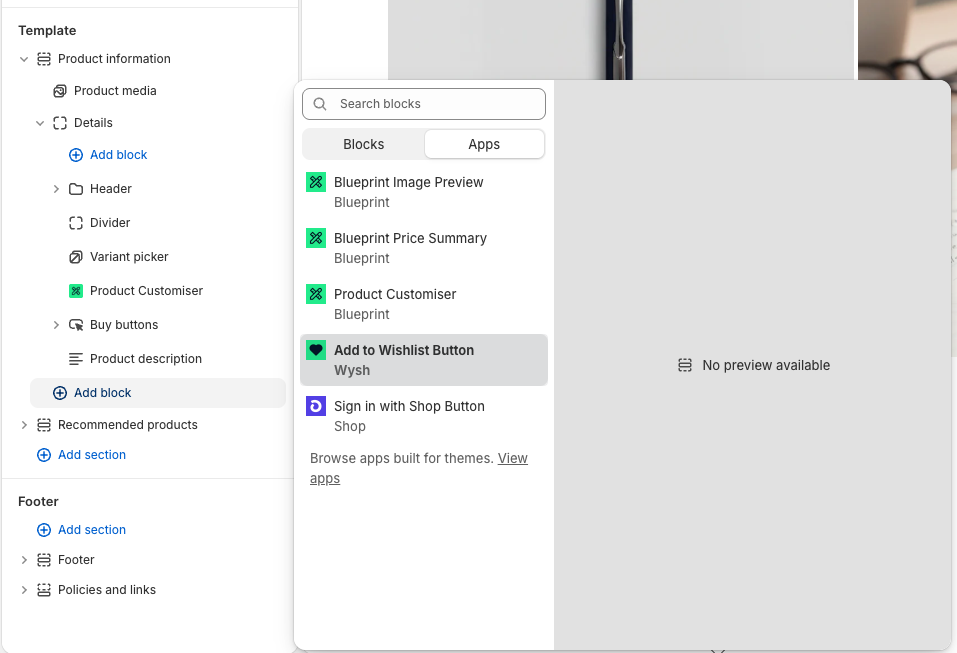Click the Footer section icon
The width and height of the screenshot is (957, 653).
[x=44, y=560]
